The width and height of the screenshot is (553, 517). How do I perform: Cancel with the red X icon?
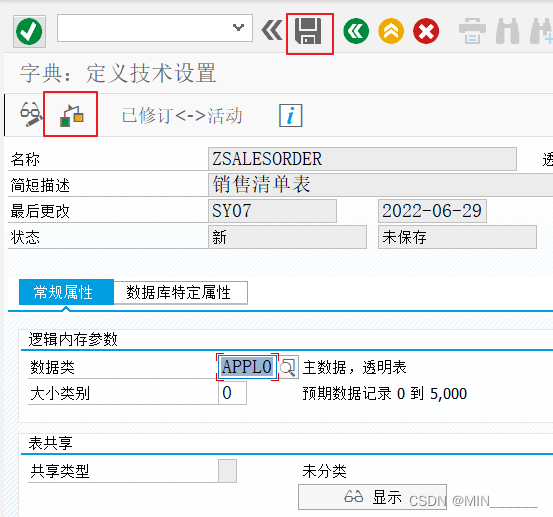(426, 31)
